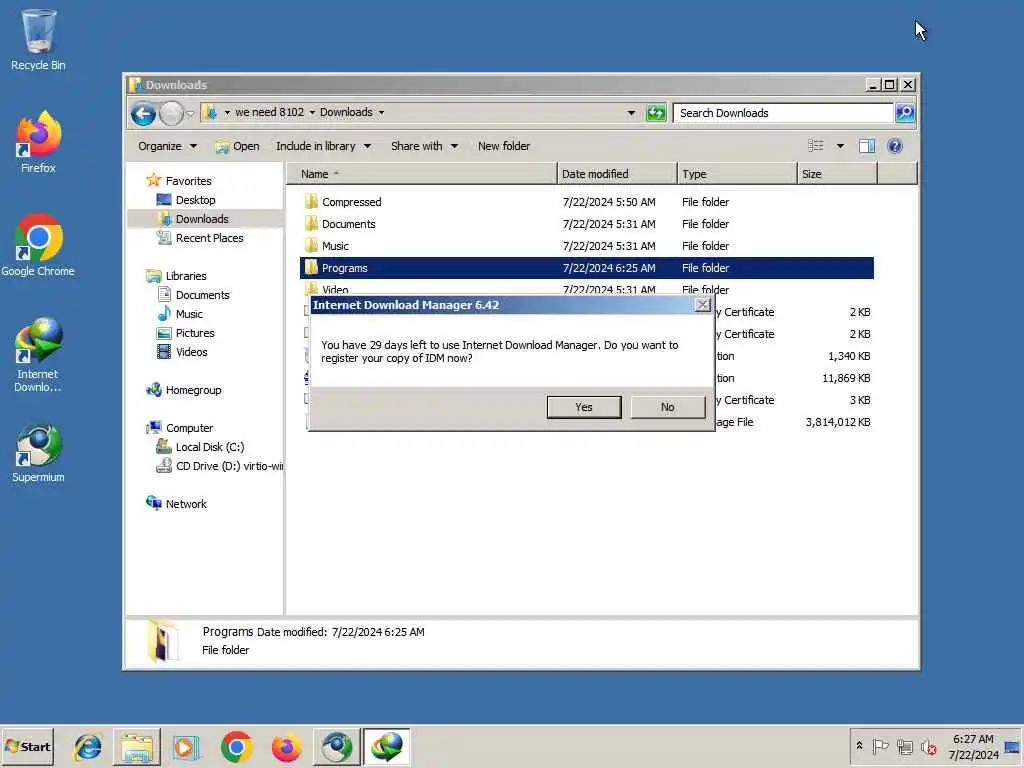This screenshot has width=1024, height=768.
Task: Open the Share with menu
Action: coord(424,146)
